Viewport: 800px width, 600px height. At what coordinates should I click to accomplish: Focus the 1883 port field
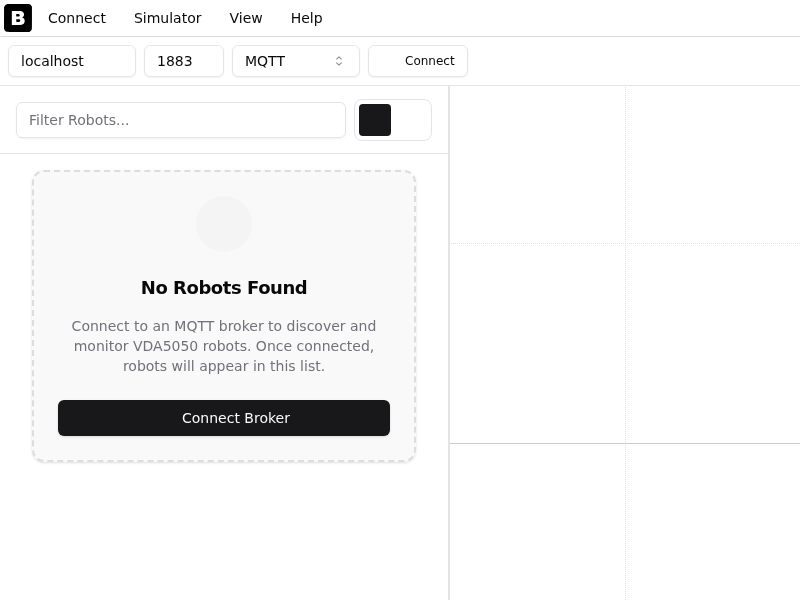(x=184, y=61)
